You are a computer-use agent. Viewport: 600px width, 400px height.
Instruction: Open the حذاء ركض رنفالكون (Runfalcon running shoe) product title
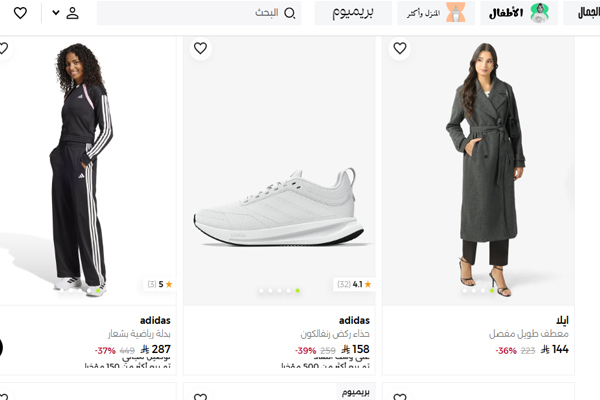(x=336, y=334)
